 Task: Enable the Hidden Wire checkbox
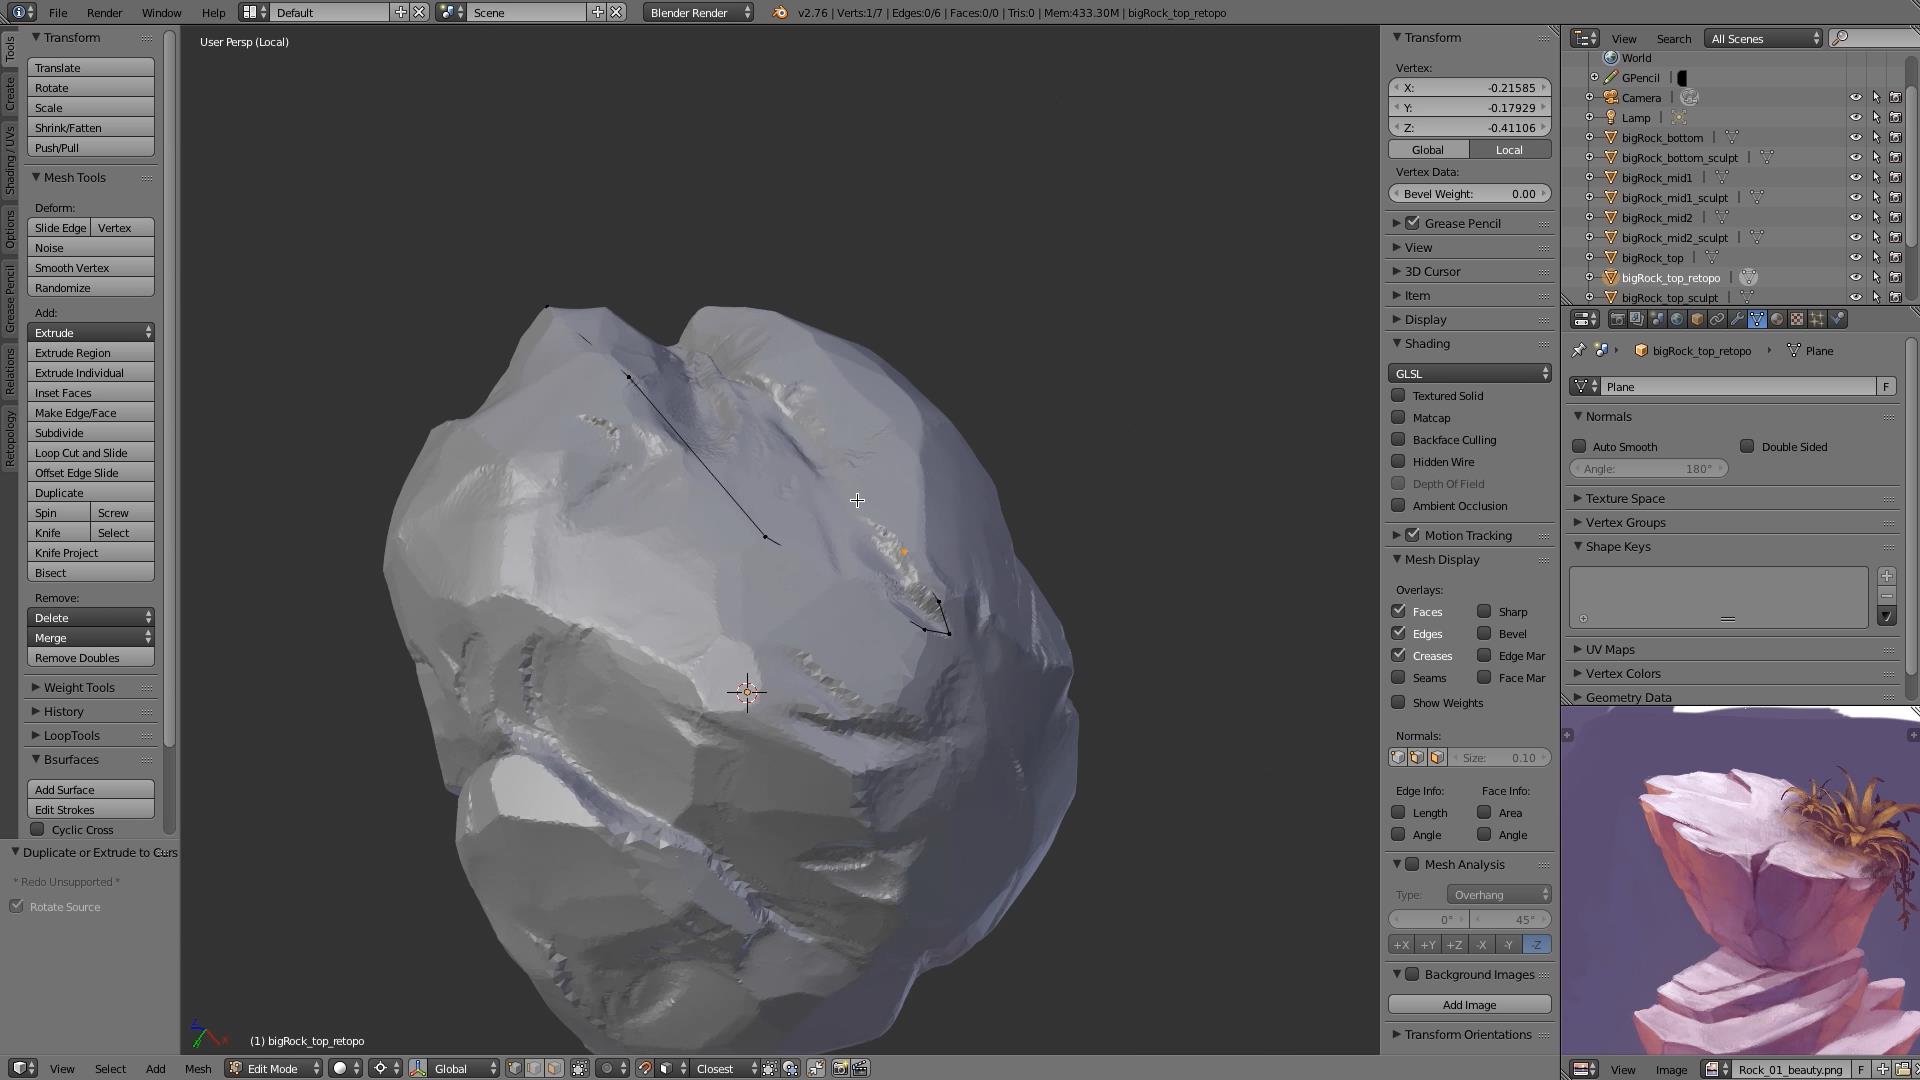pos(1398,461)
